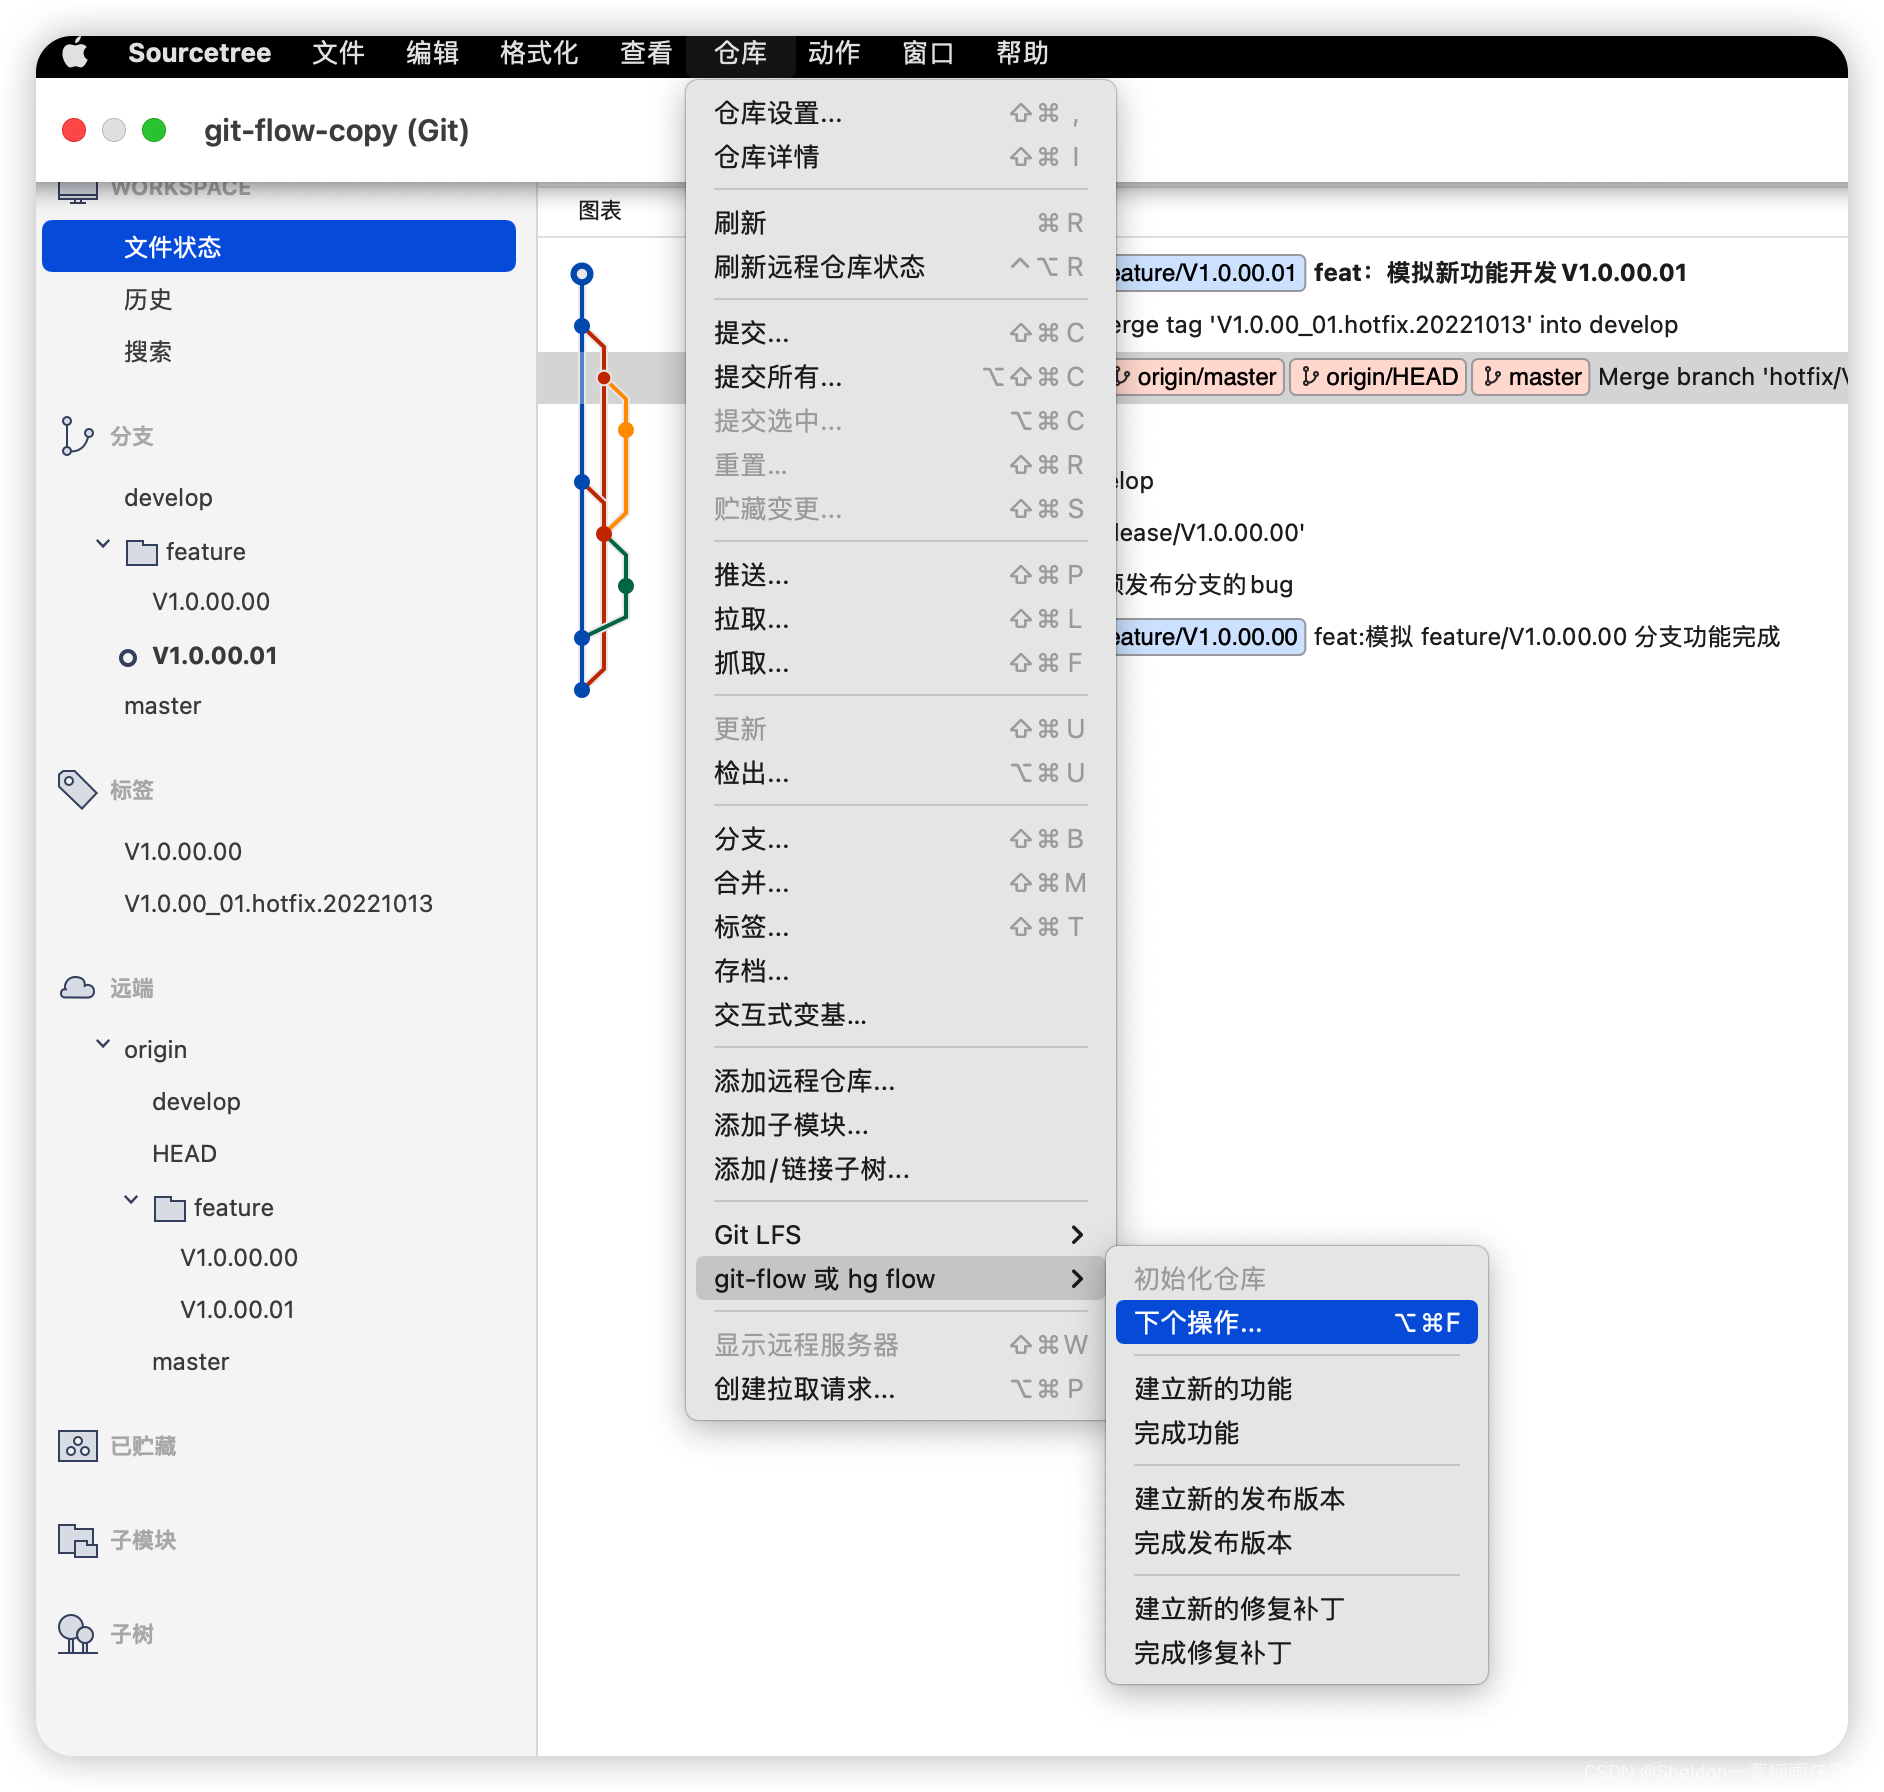This screenshot has width=1884, height=1792.
Task: Open the Apple menu
Action: [x=75, y=53]
